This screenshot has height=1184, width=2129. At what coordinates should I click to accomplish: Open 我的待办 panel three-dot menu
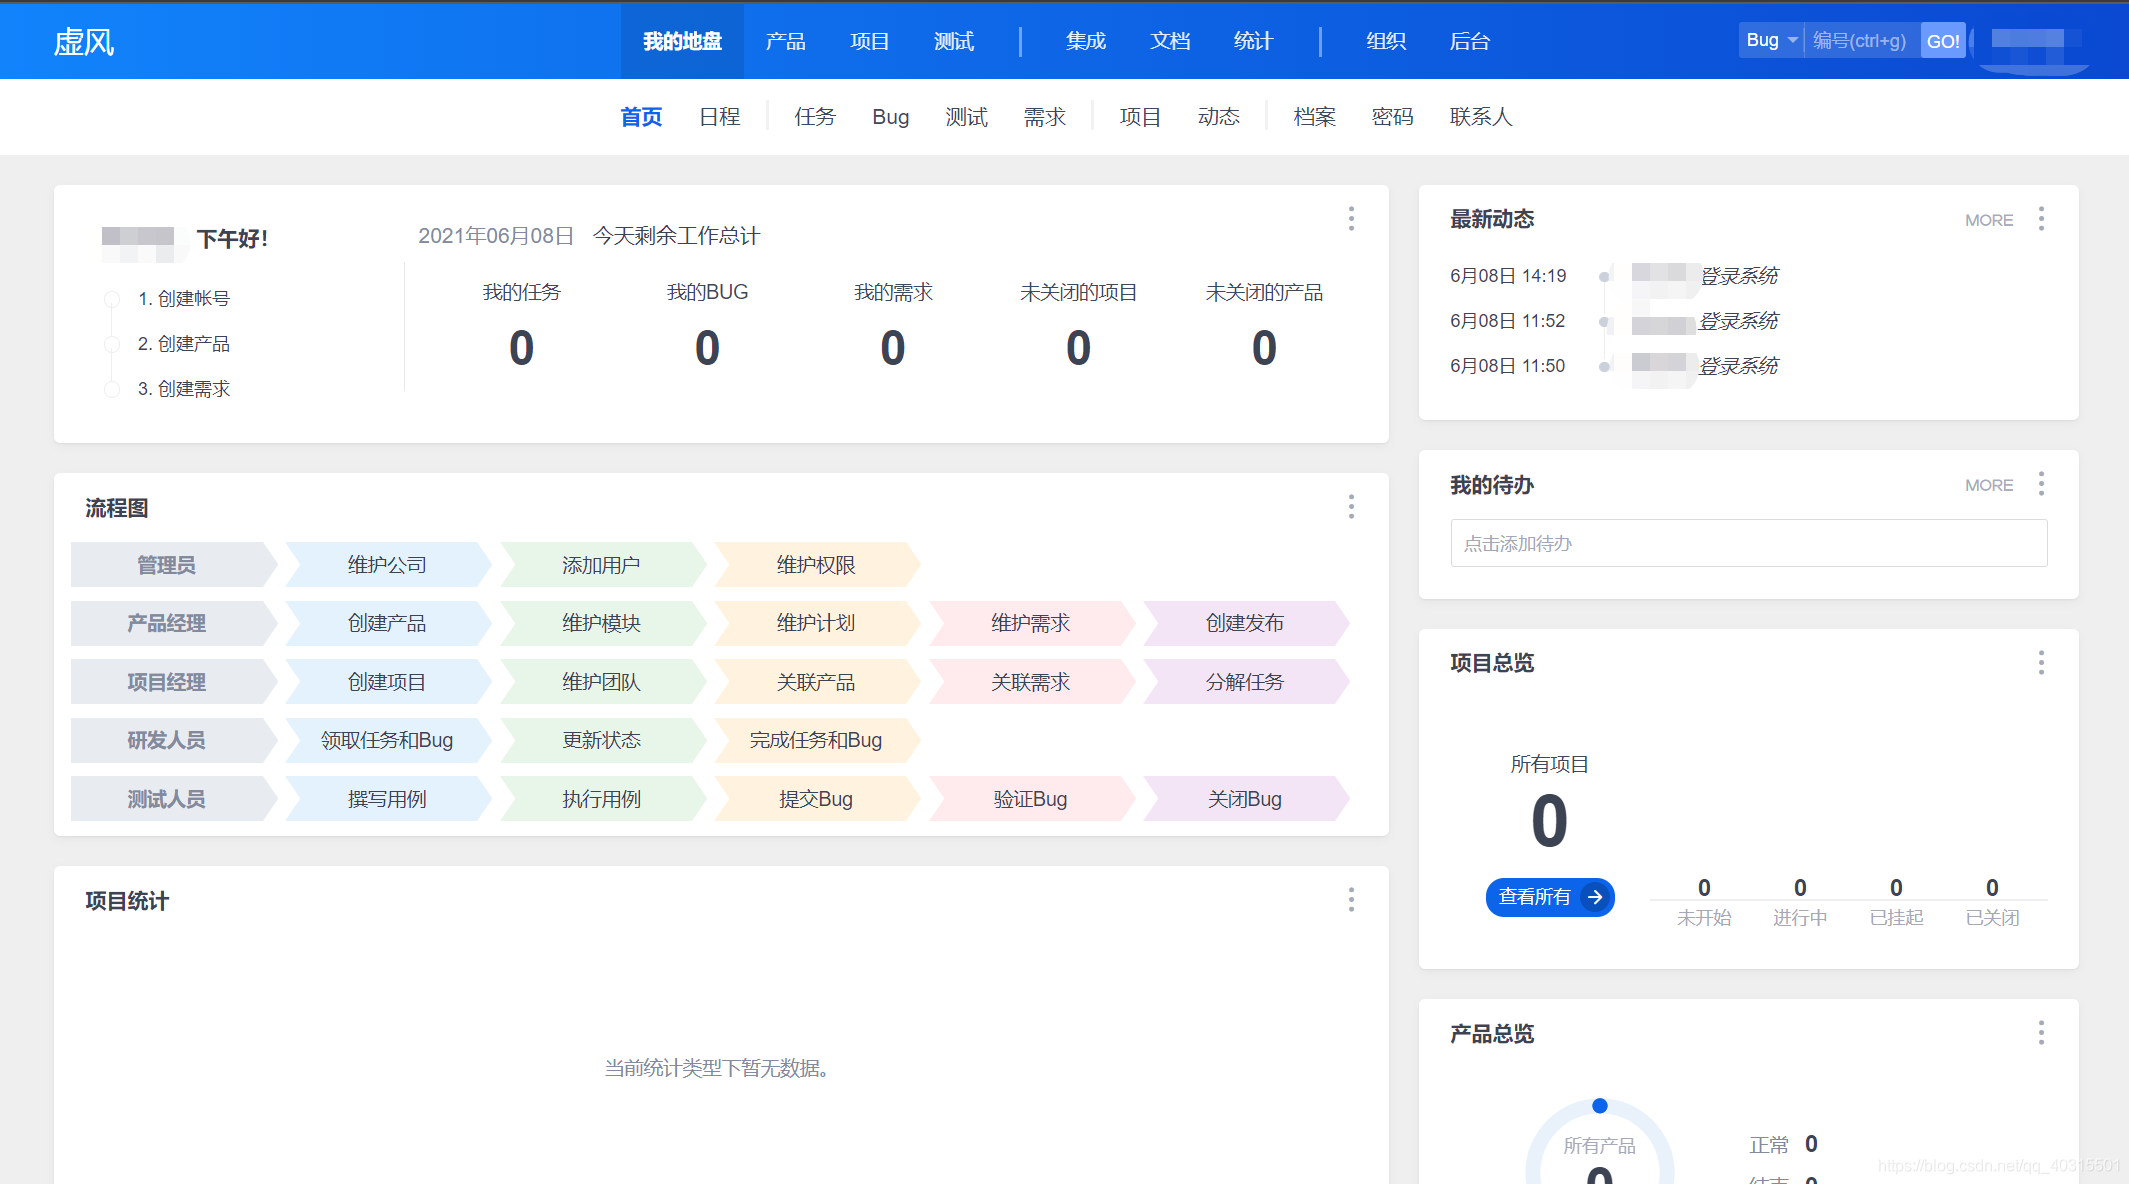[2041, 484]
